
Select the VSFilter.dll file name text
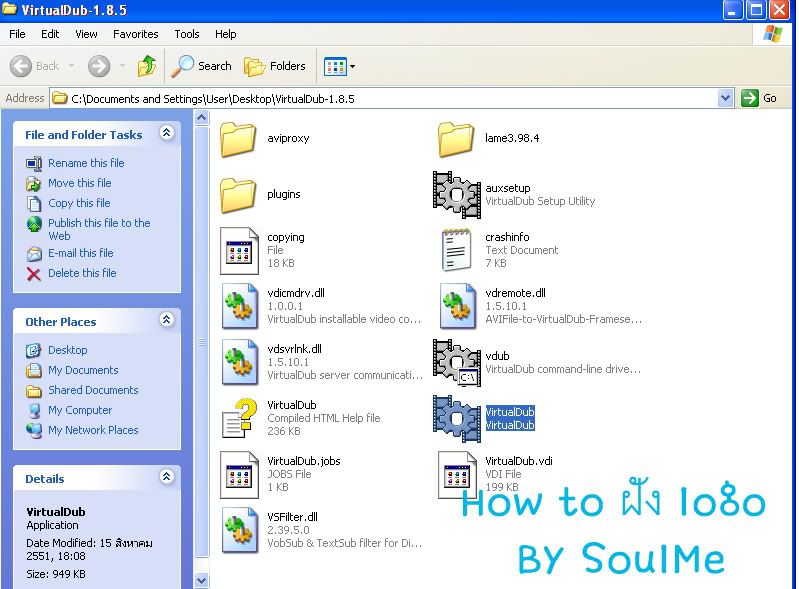pos(292,517)
